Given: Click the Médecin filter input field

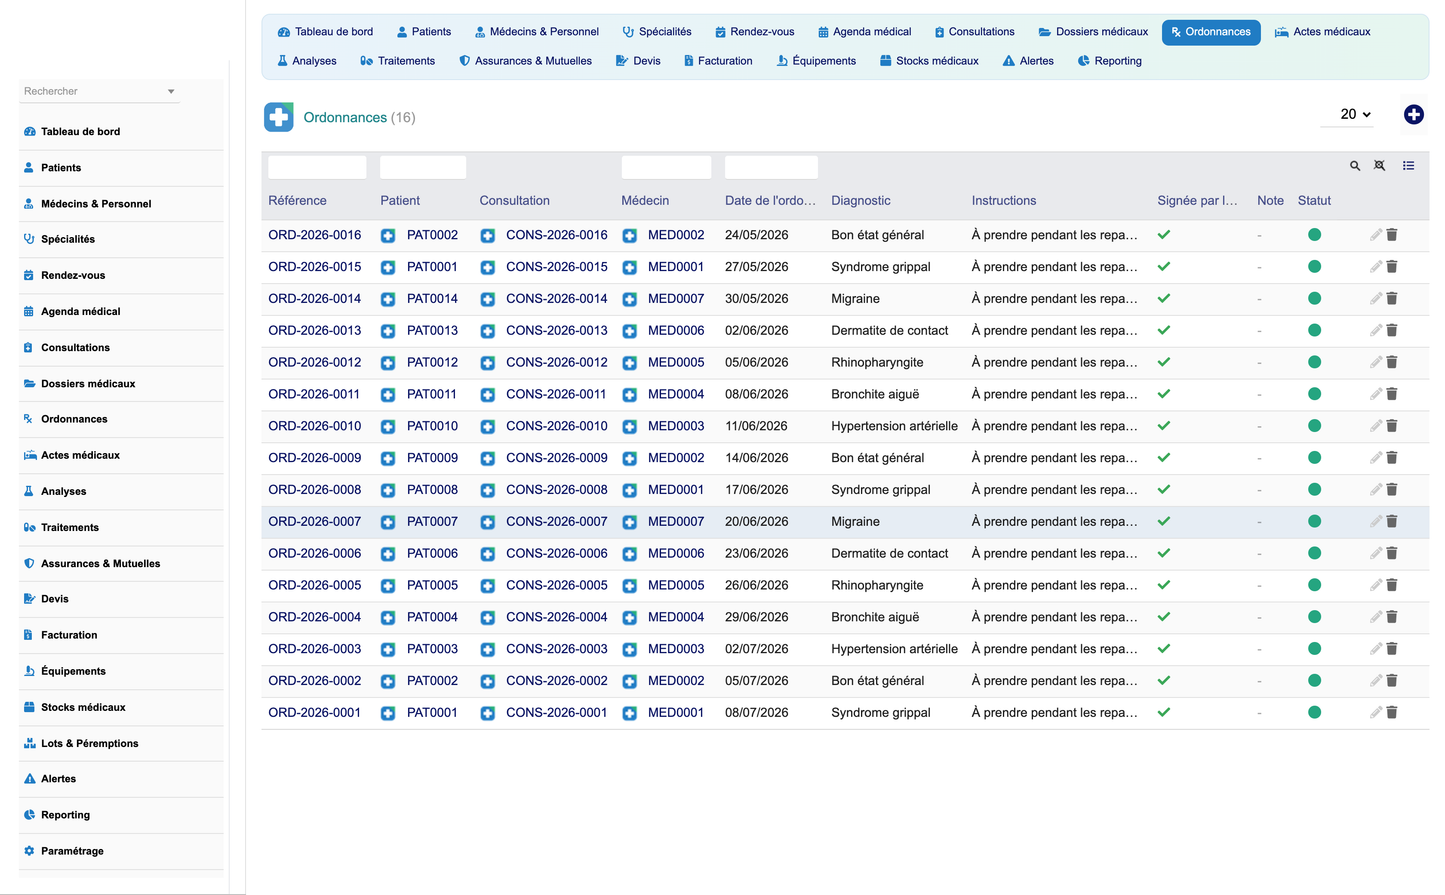Looking at the screenshot, I should tap(666, 167).
